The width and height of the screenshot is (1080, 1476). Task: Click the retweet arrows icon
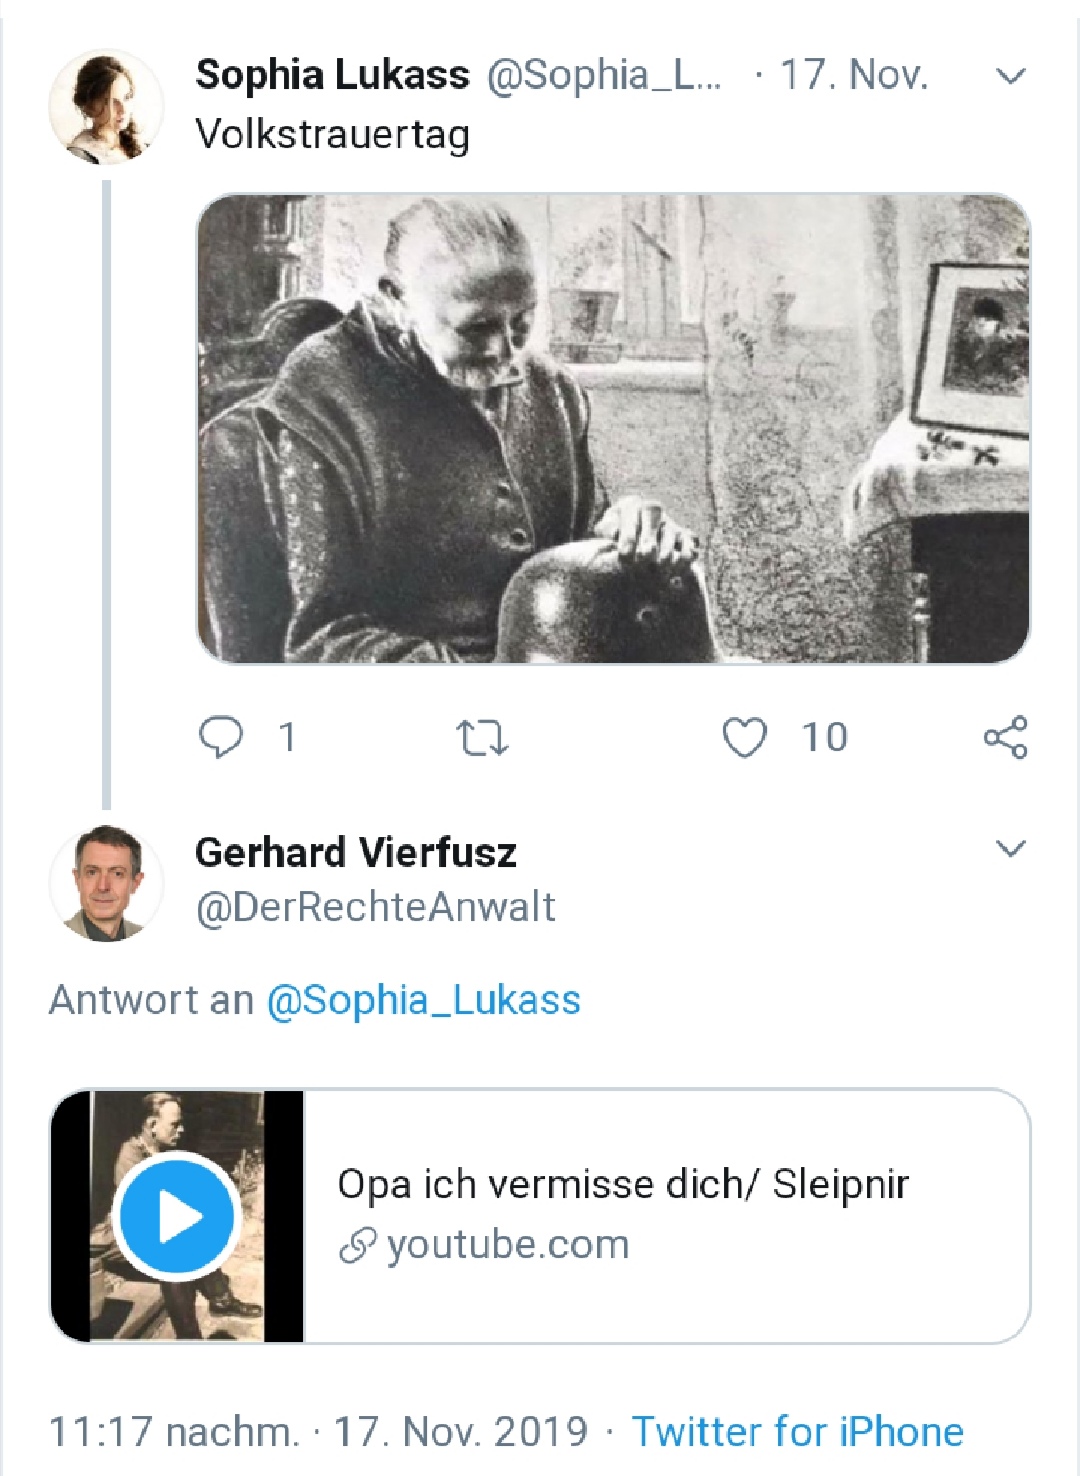click(482, 738)
